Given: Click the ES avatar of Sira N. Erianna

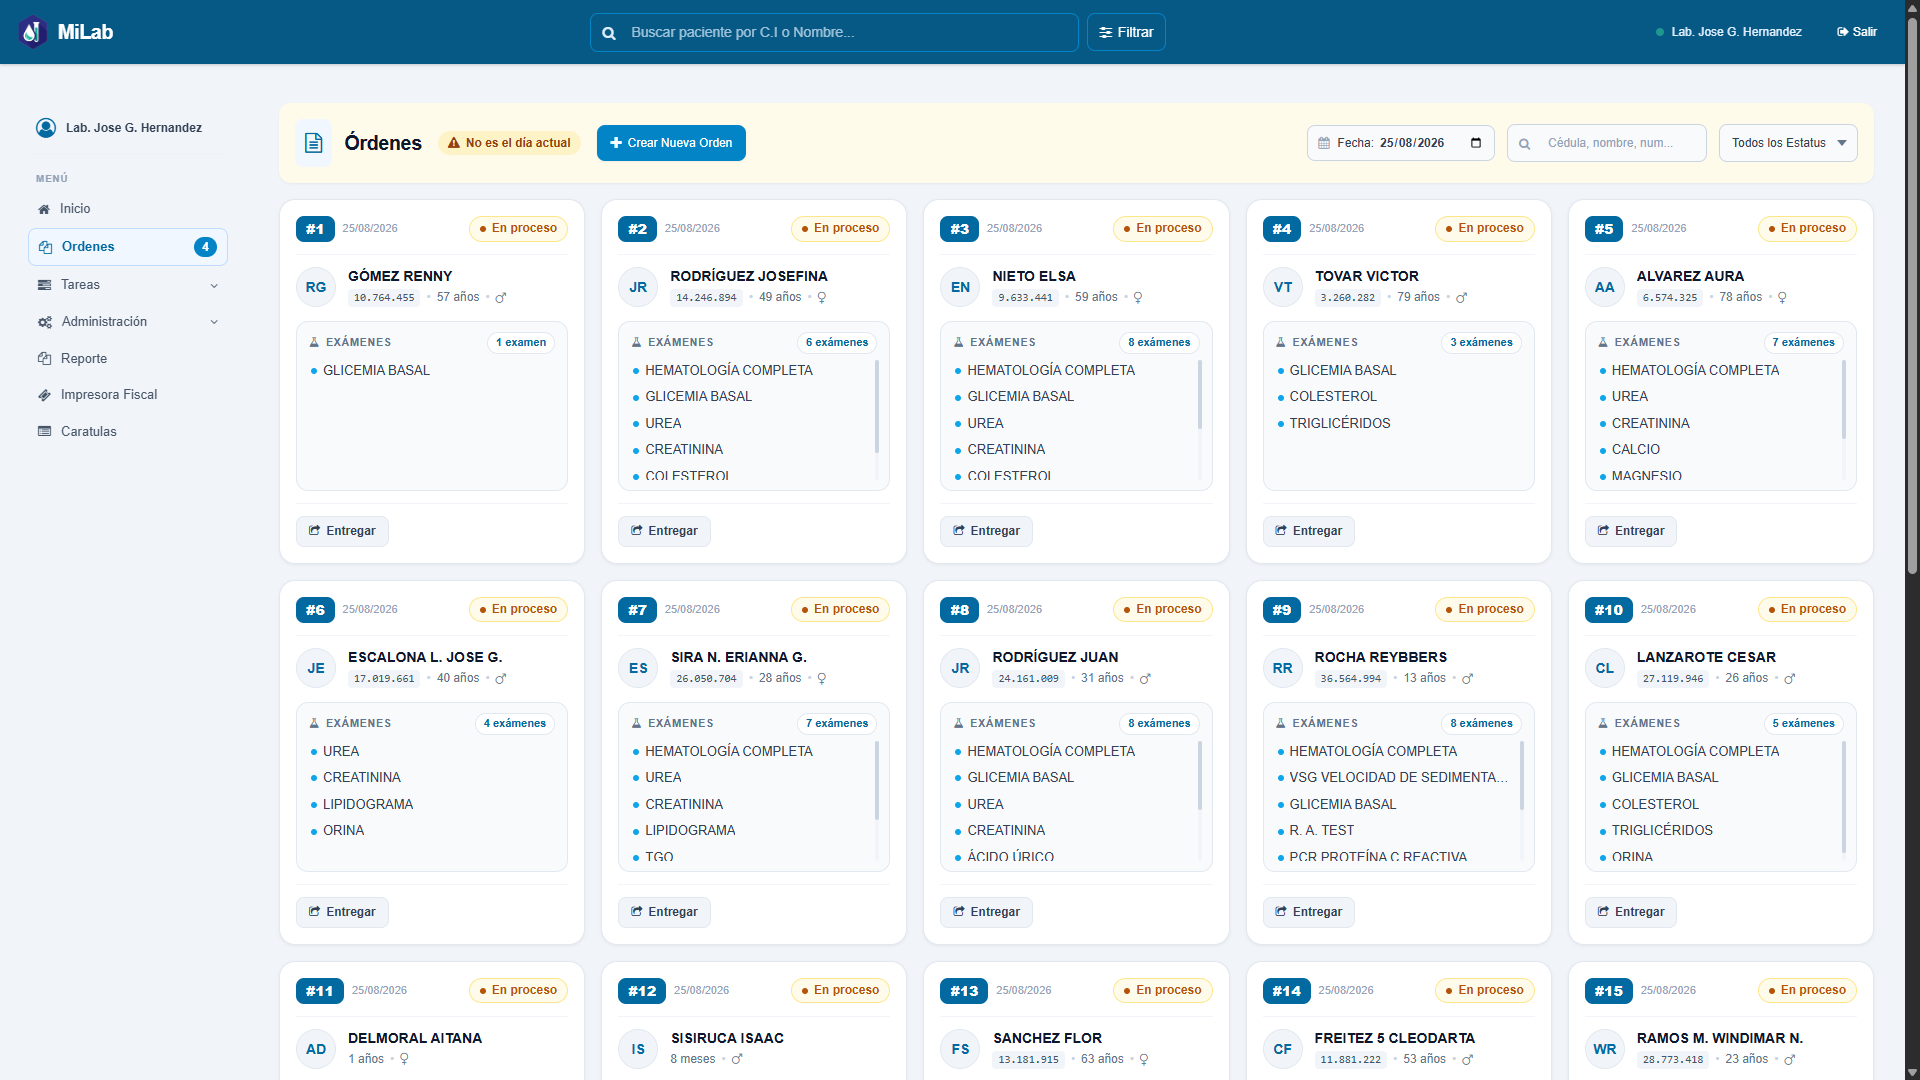Looking at the screenshot, I should tap(638, 668).
